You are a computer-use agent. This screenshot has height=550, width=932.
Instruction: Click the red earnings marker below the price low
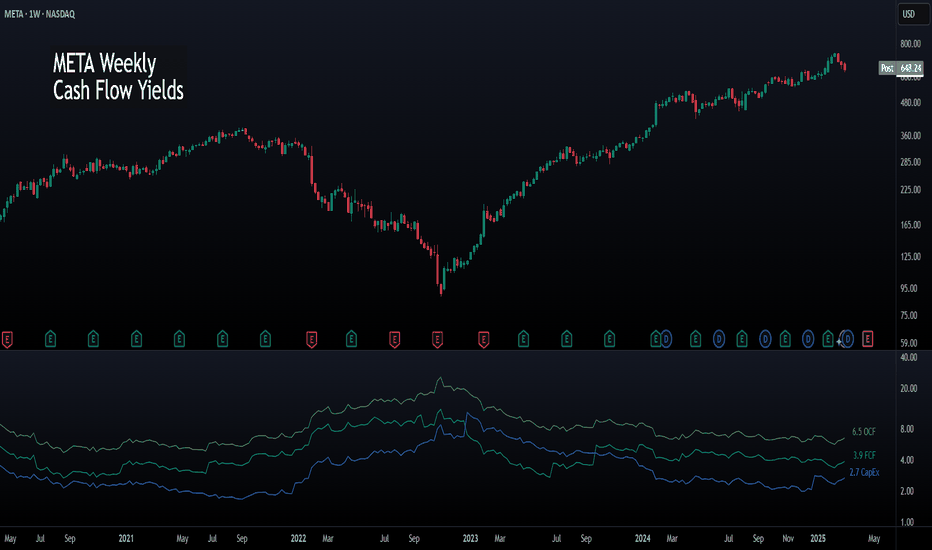437,340
